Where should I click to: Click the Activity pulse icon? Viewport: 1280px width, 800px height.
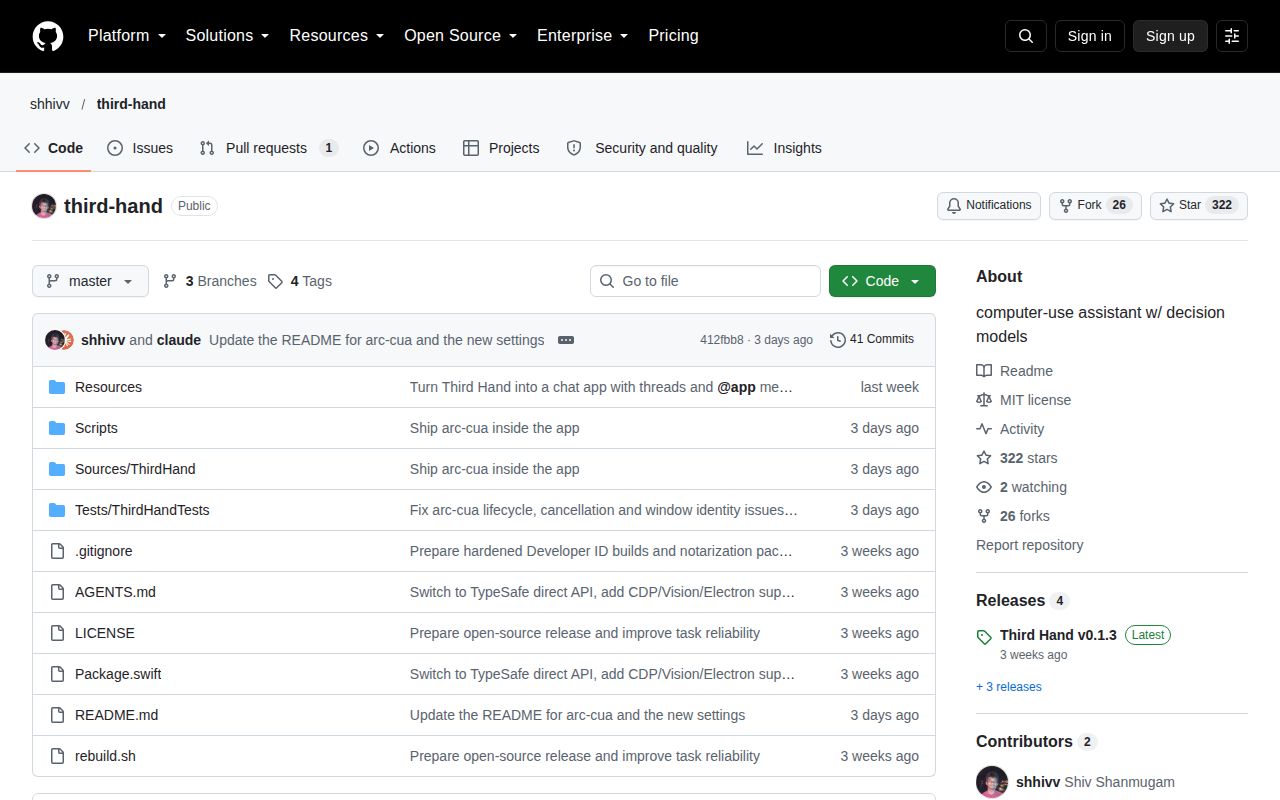tap(984, 429)
